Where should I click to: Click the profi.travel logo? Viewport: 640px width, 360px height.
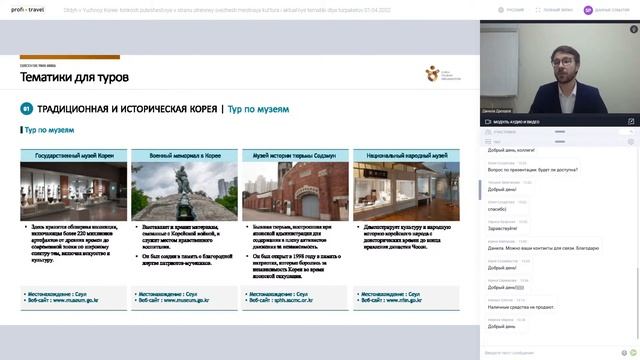click(27, 9)
